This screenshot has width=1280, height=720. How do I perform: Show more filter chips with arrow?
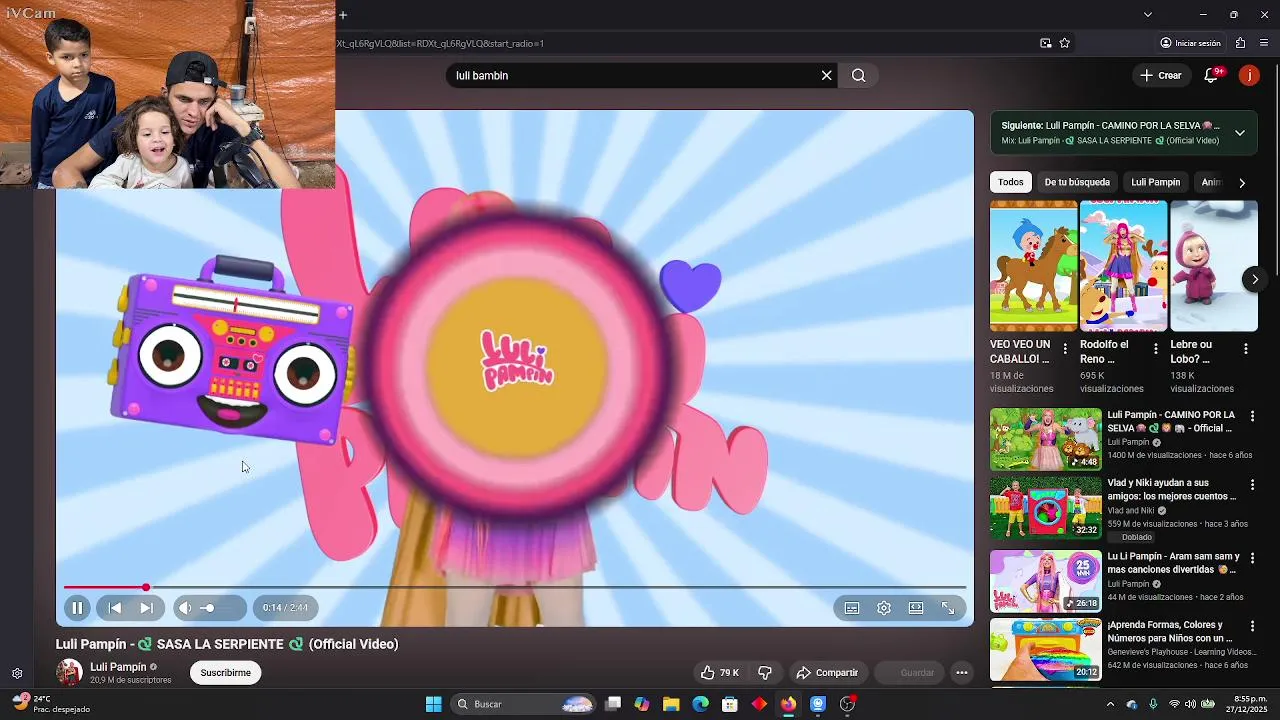click(1242, 183)
